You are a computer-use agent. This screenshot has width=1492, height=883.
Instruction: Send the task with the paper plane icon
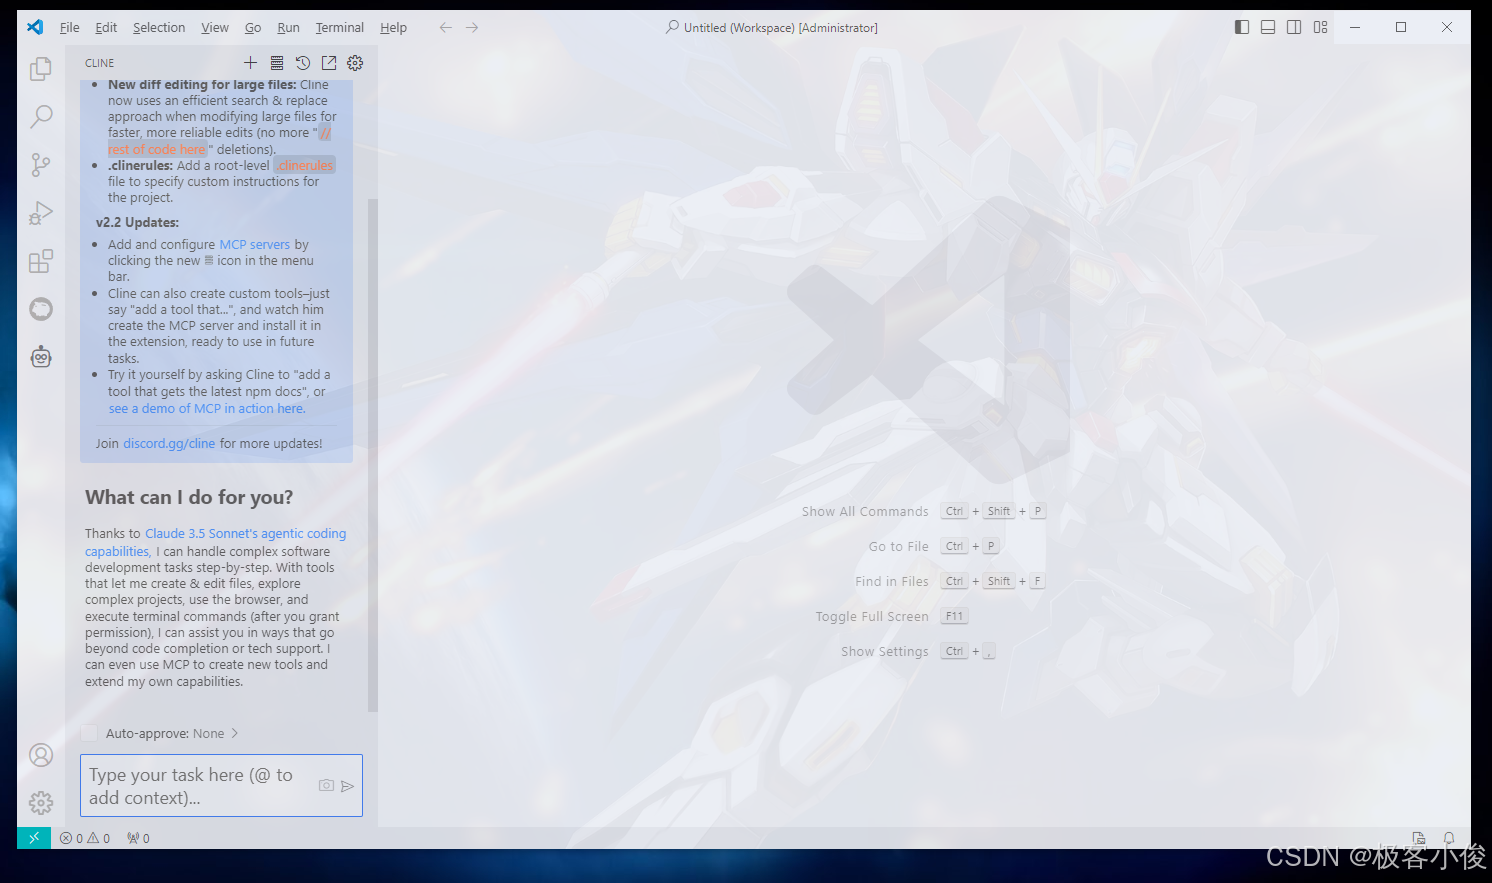tap(349, 785)
